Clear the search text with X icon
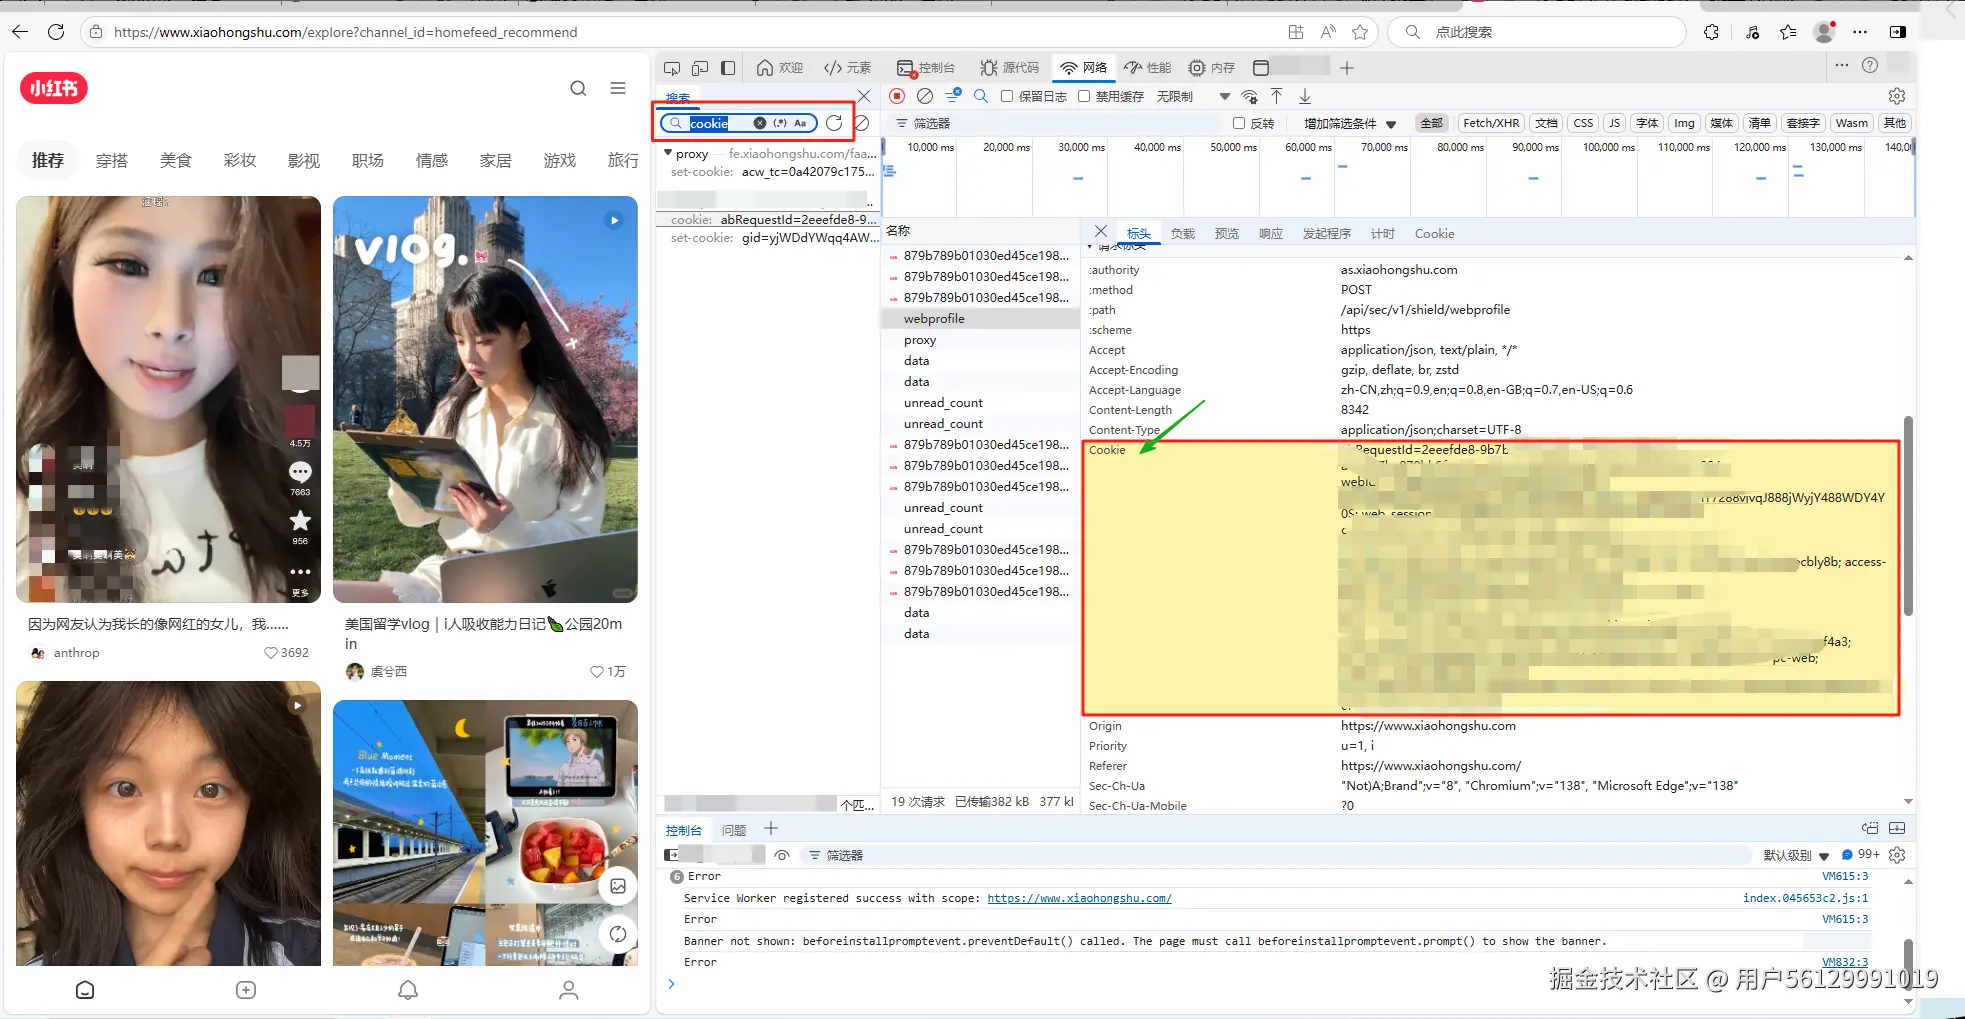 coord(760,123)
